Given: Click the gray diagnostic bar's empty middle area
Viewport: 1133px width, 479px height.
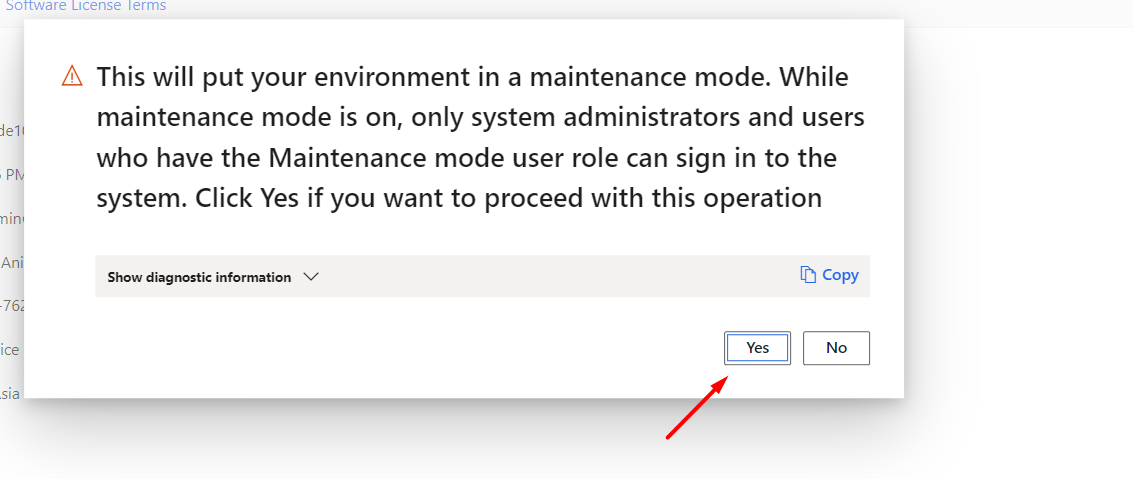Looking at the screenshot, I should click(550, 276).
